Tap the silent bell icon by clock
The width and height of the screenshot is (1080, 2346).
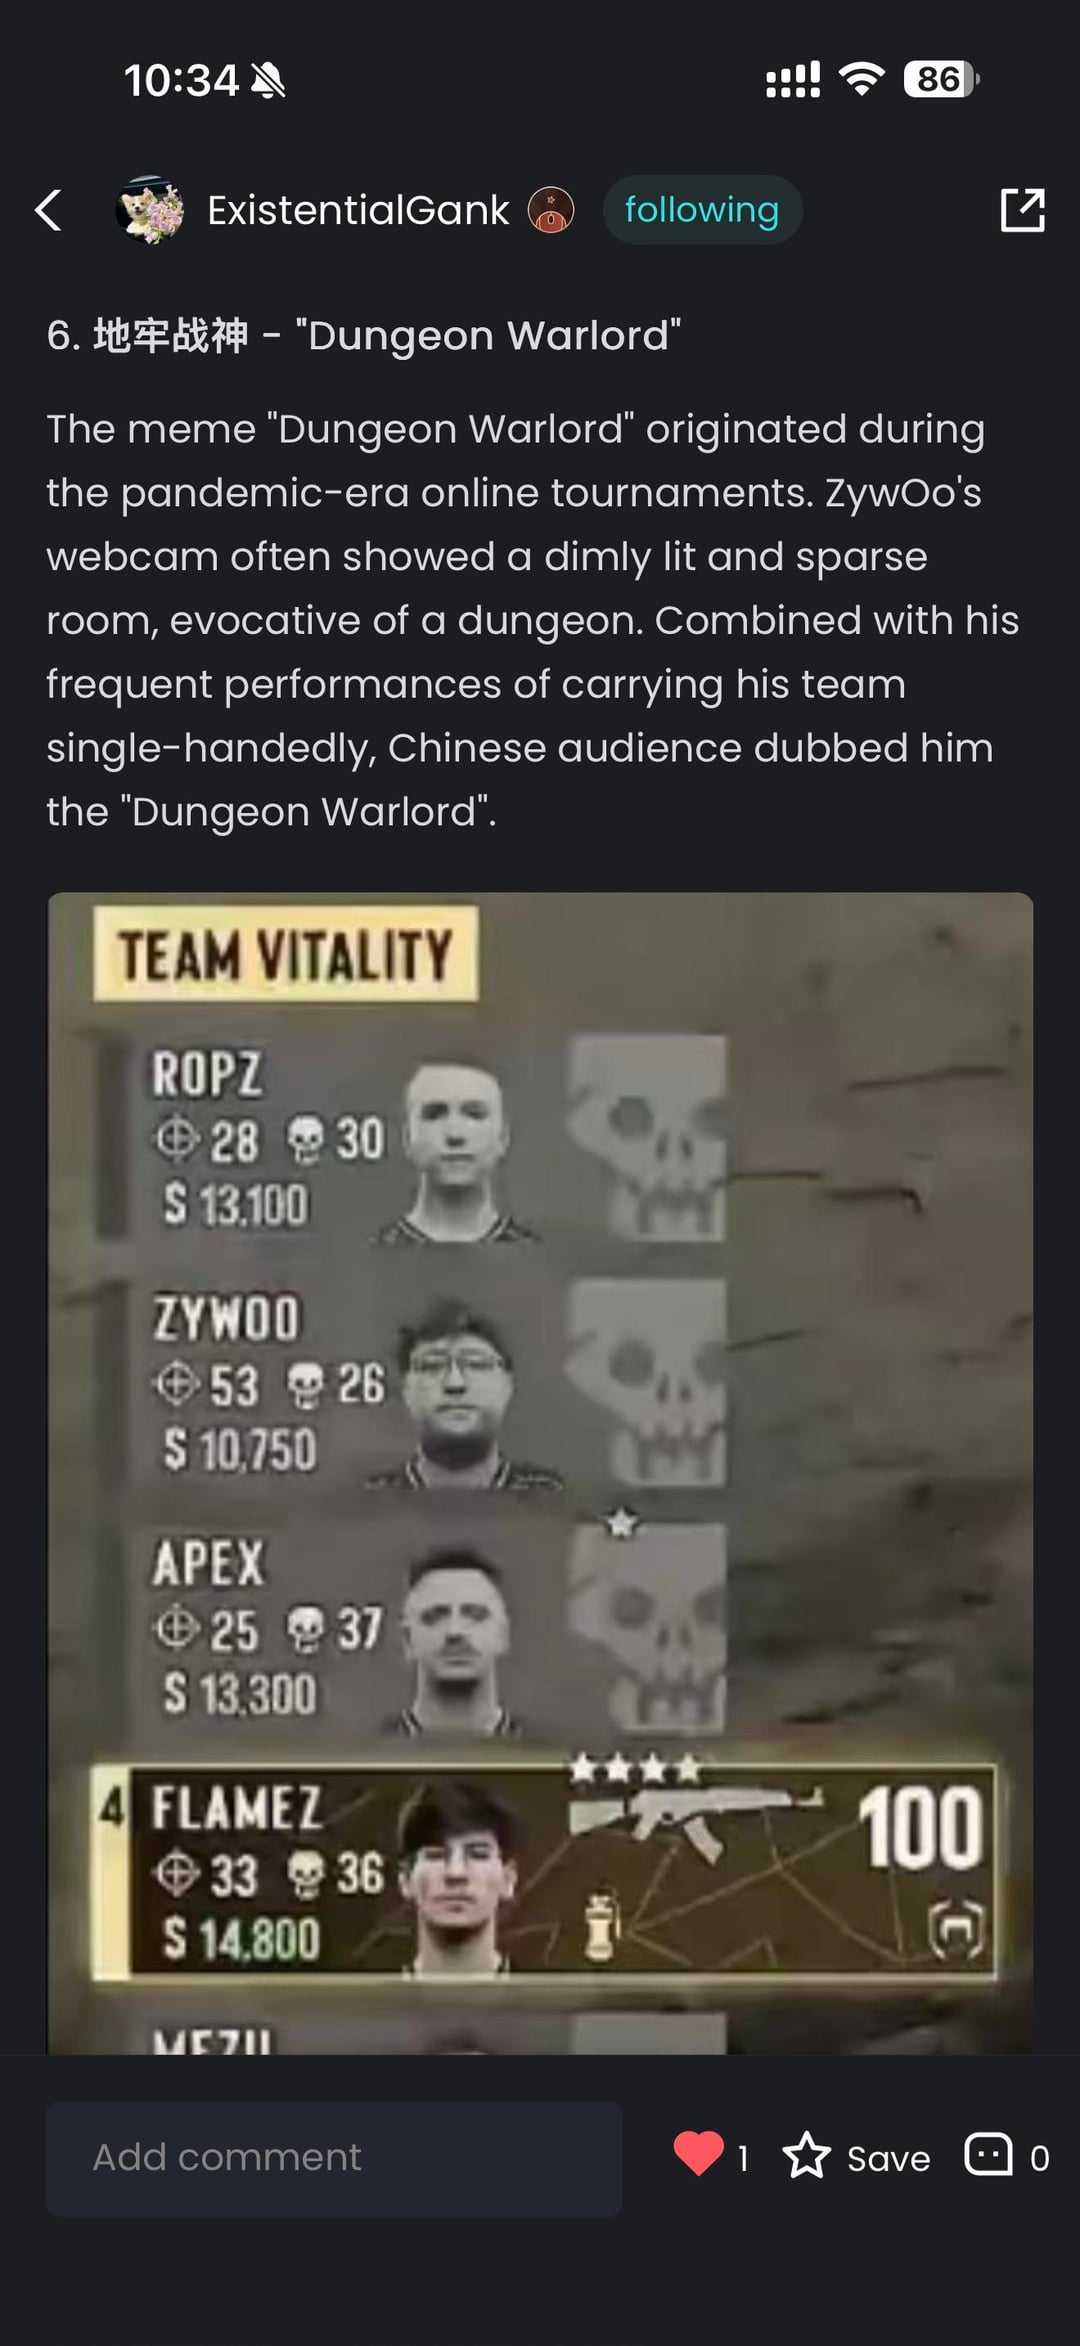(x=268, y=80)
